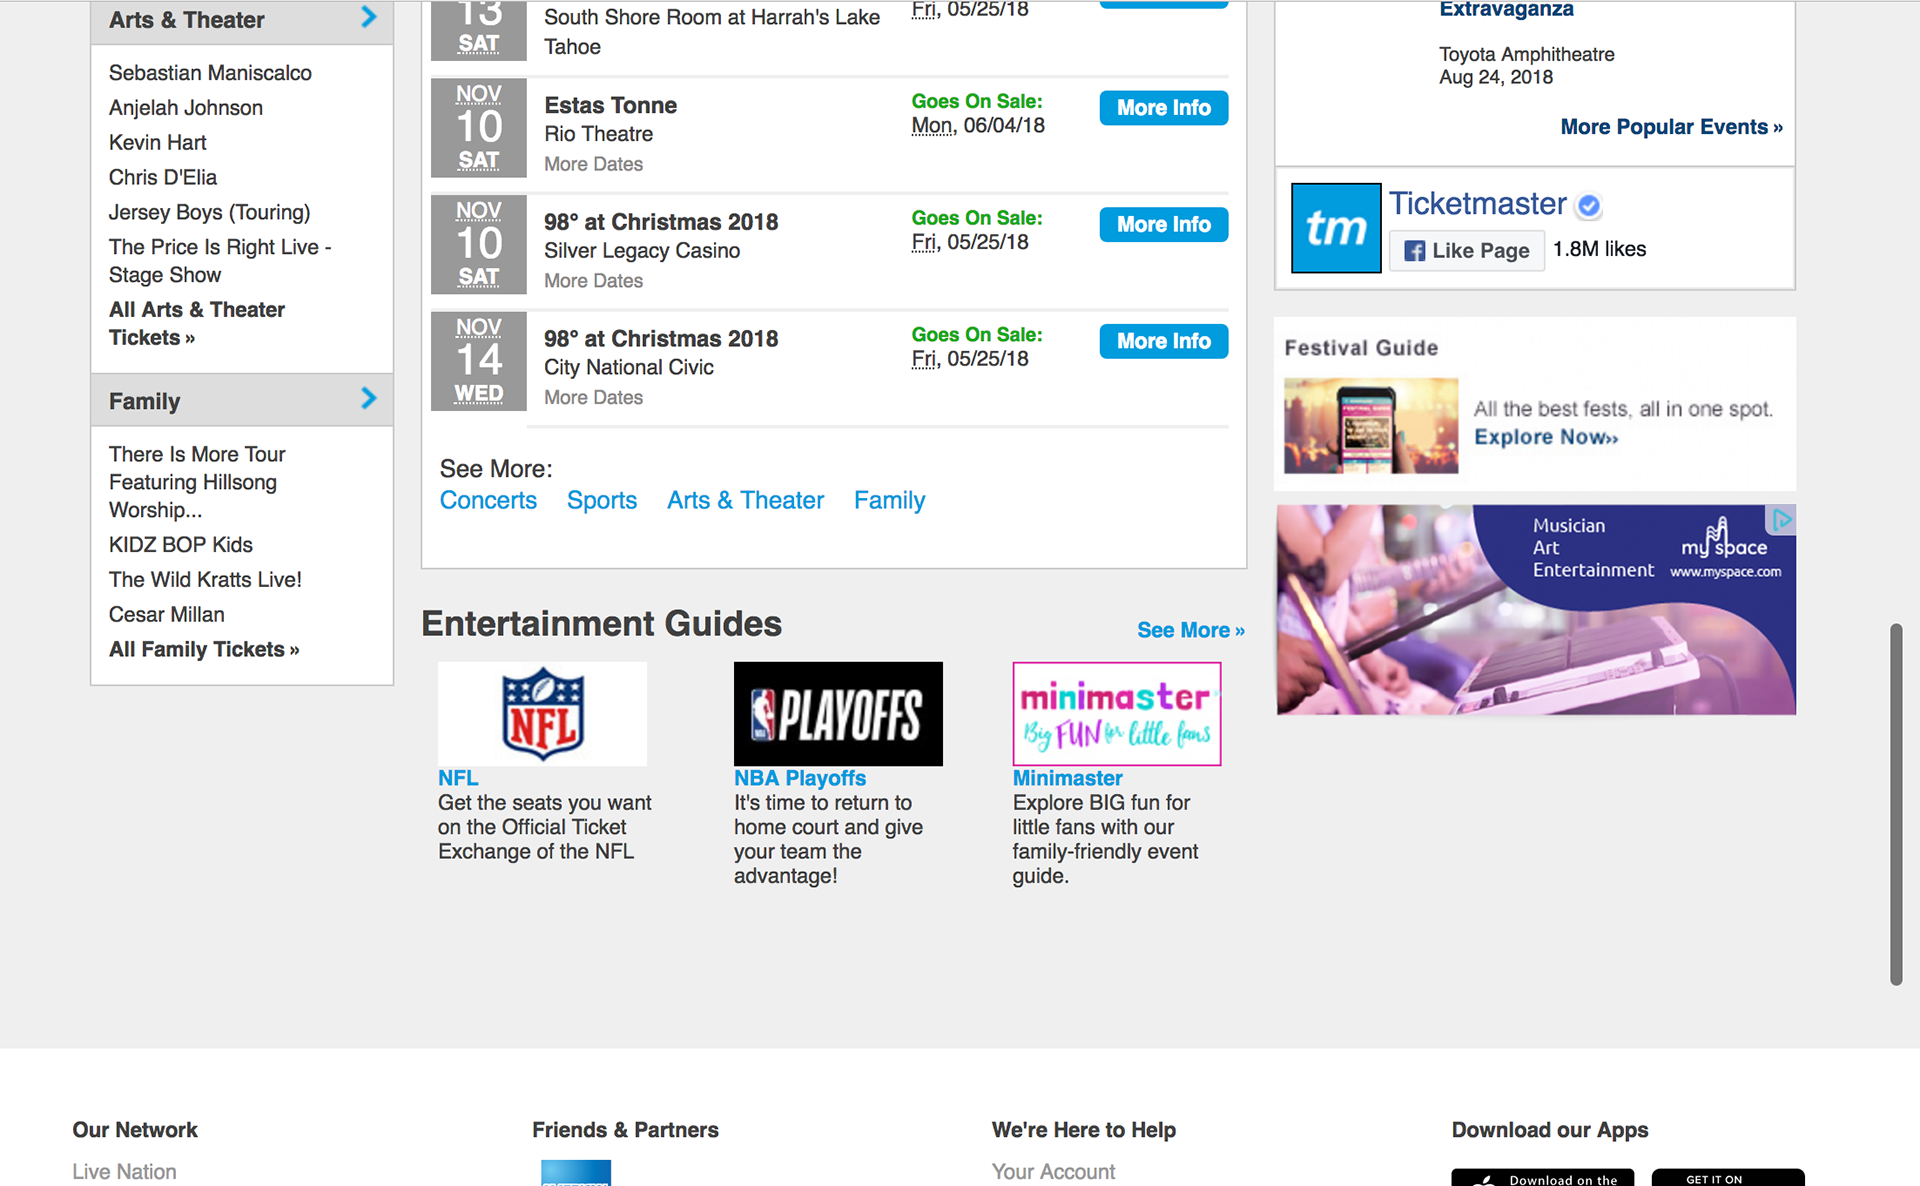This screenshot has height=1186, width=1920.
Task: Open More Dates under City National Civic
Action: point(593,398)
